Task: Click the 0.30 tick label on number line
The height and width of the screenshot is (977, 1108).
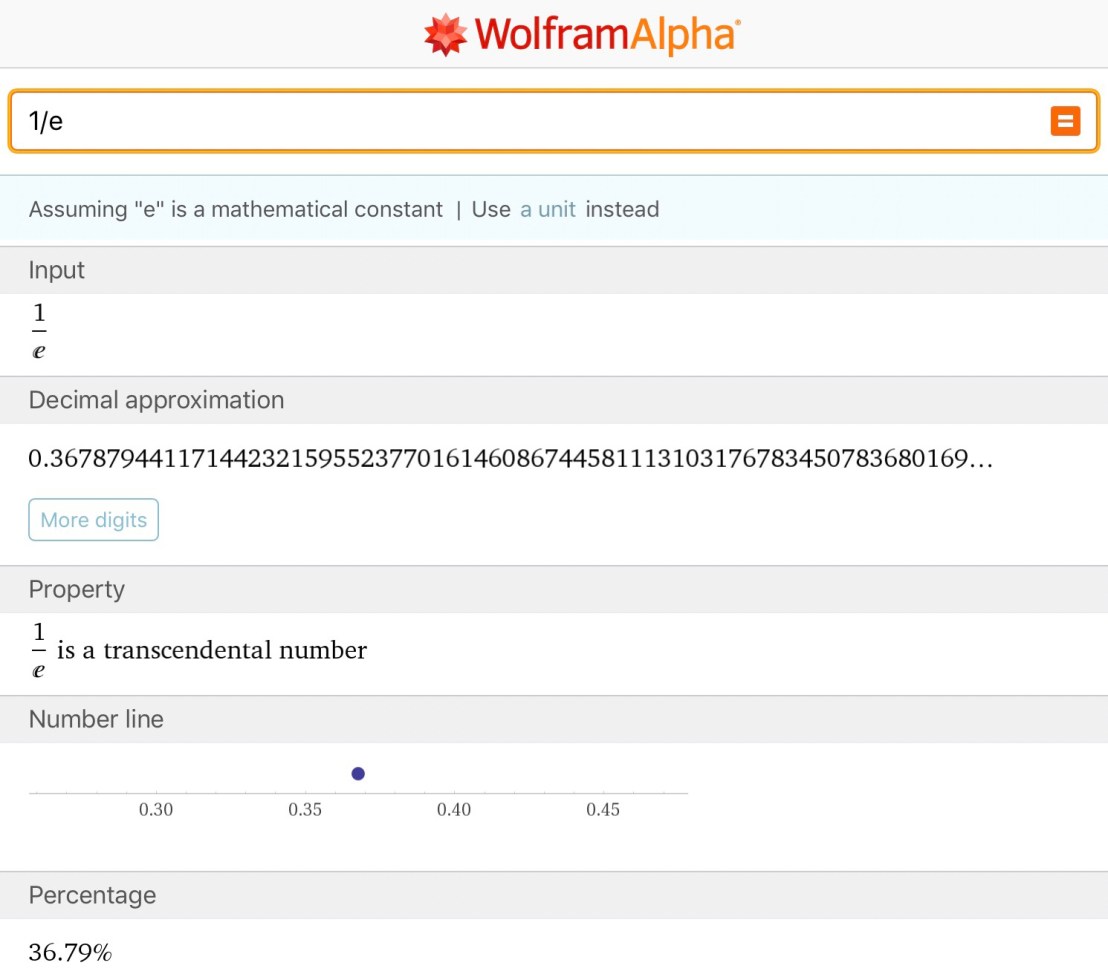Action: (156, 810)
